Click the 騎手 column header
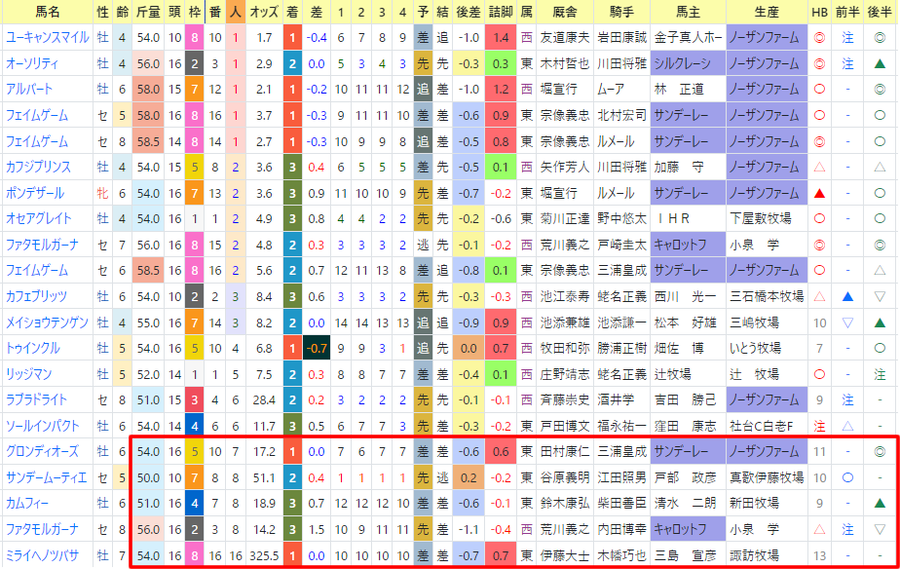 point(622,12)
